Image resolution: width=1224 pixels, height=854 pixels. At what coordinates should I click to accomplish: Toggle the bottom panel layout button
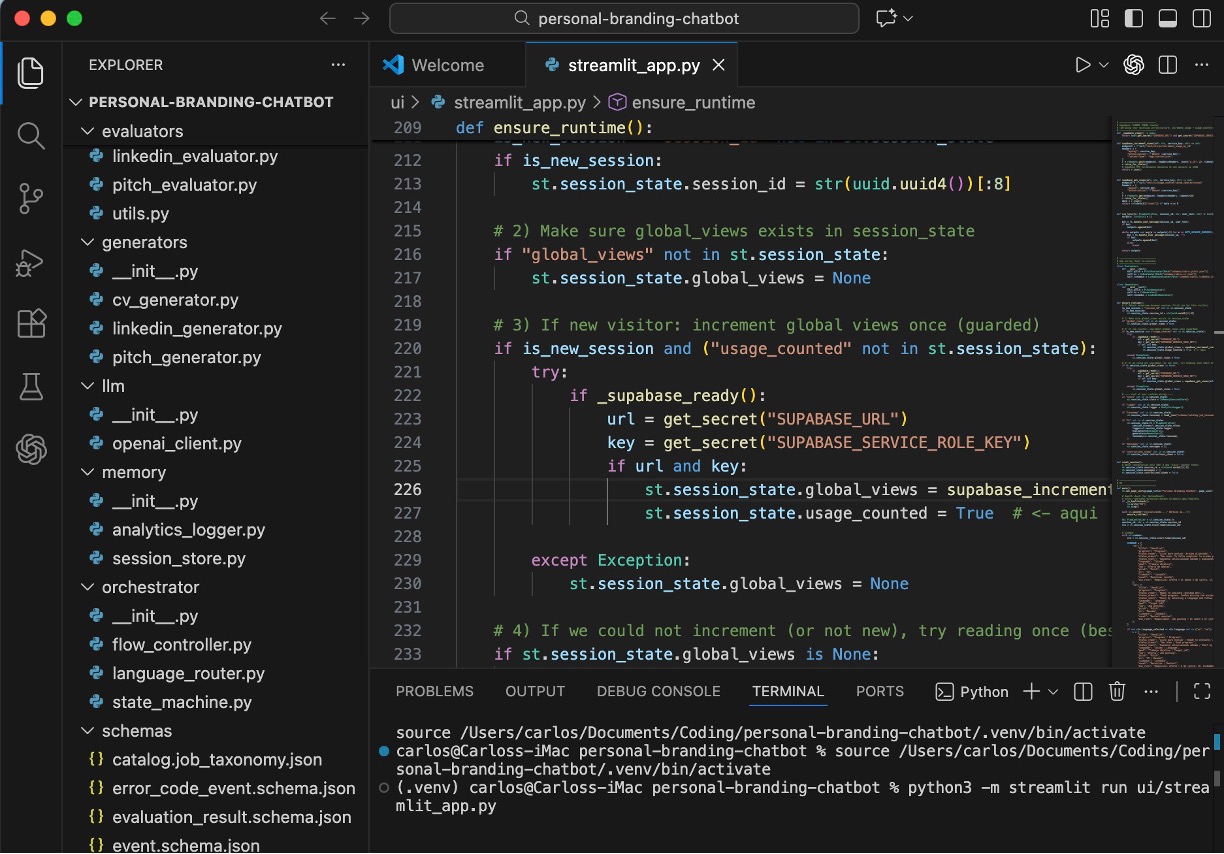tap(1166, 18)
